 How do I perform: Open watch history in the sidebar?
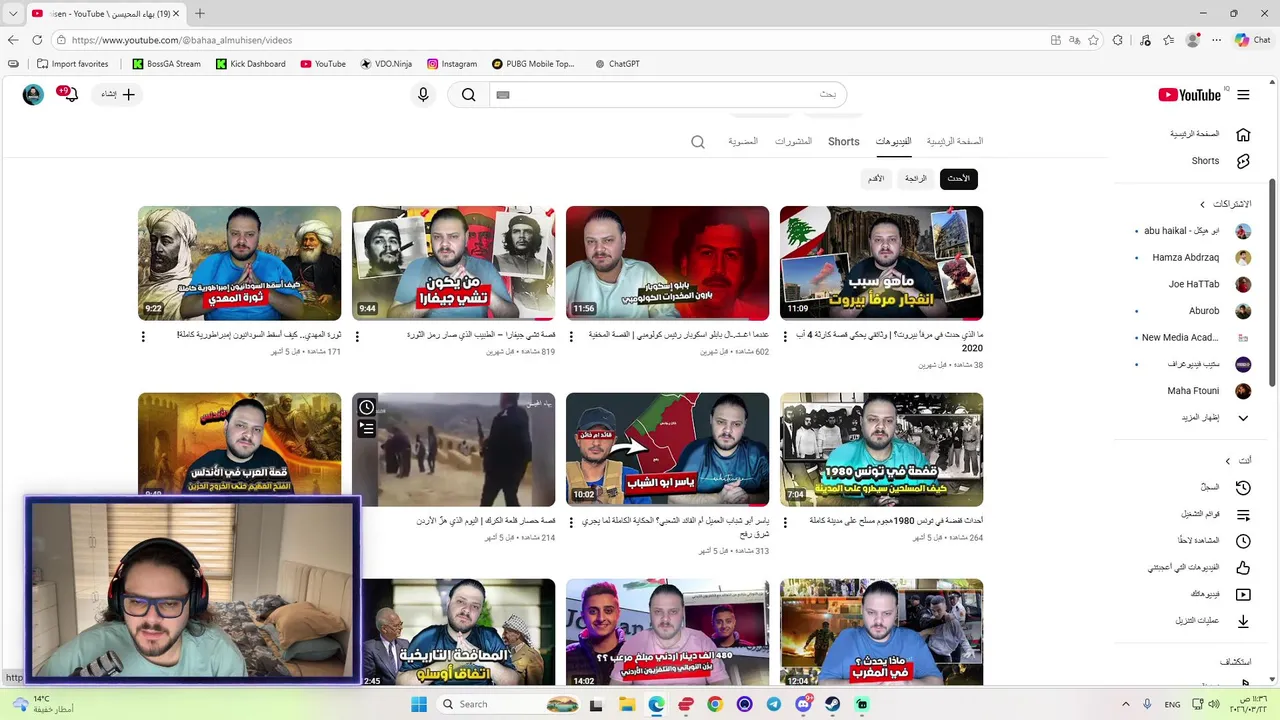[x=1243, y=488]
